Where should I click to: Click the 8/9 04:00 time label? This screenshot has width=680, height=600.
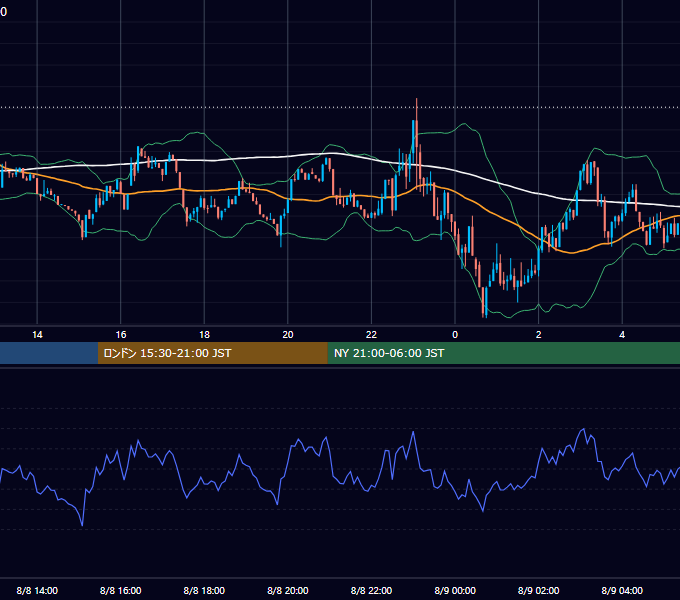[622, 590]
